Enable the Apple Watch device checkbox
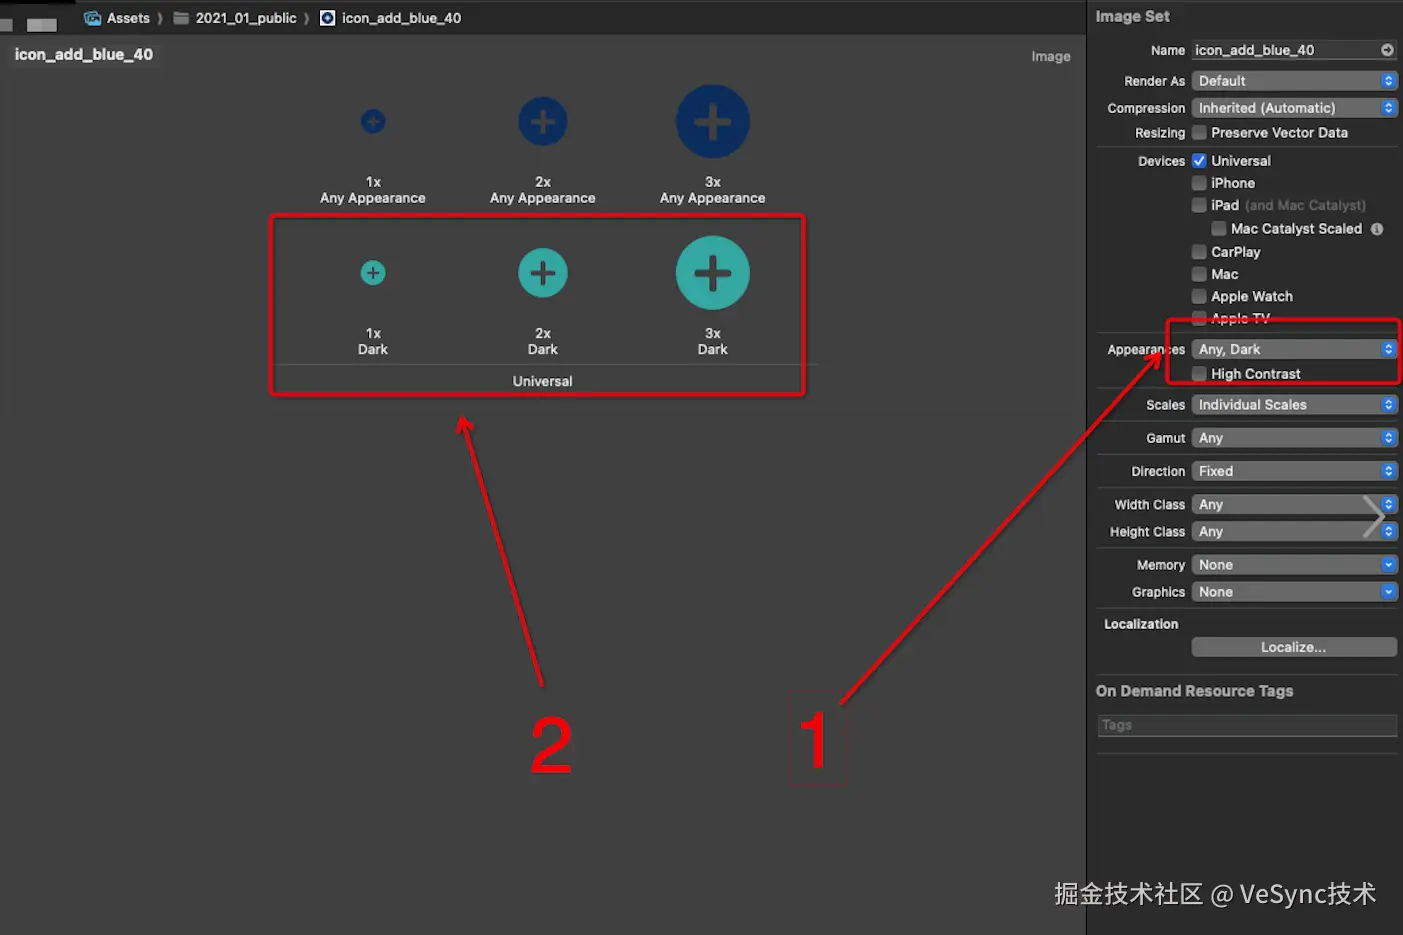1403x935 pixels. tap(1199, 296)
